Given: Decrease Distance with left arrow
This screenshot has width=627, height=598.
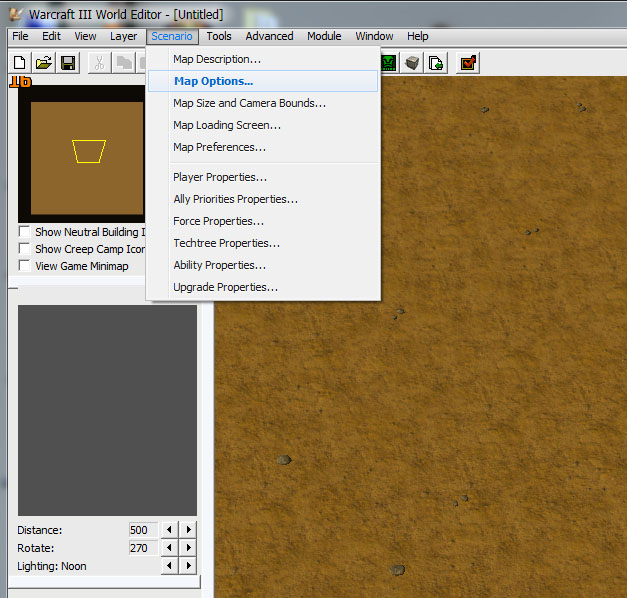Looking at the screenshot, I should click(x=169, y=530).
